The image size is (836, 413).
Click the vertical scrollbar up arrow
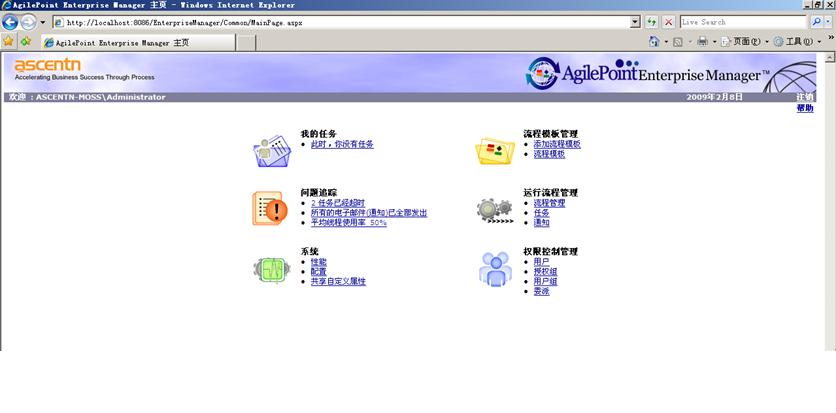(x=830, y=56)
